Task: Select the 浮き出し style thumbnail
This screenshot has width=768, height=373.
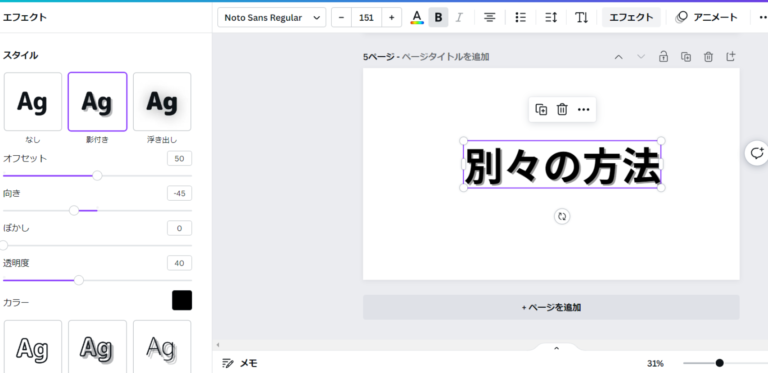Action: pyautogui.click(x=162, y=102)
